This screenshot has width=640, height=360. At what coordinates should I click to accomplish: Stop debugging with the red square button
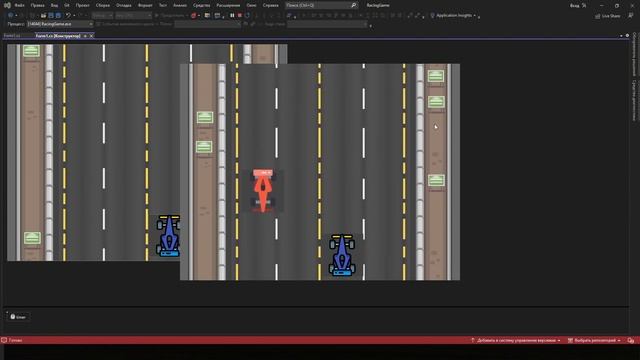[240, 16]
